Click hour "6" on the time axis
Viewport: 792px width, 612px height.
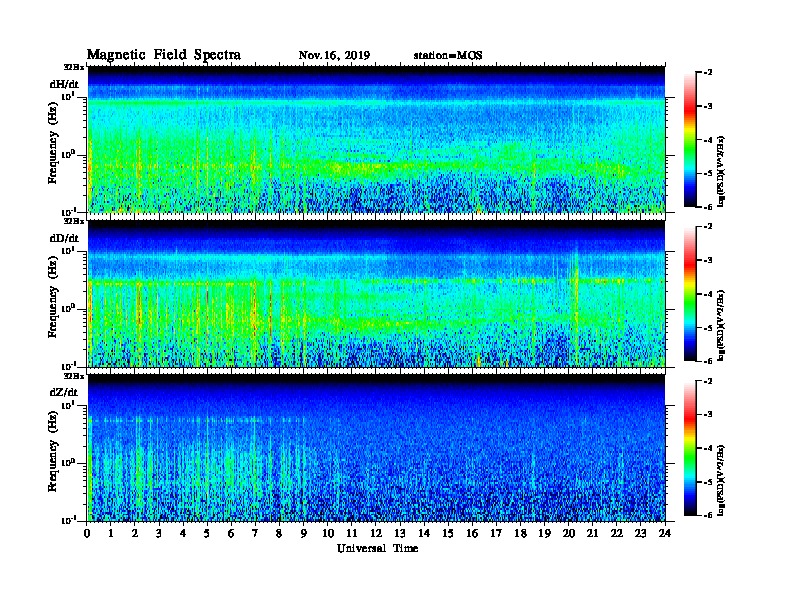(231, 534)
